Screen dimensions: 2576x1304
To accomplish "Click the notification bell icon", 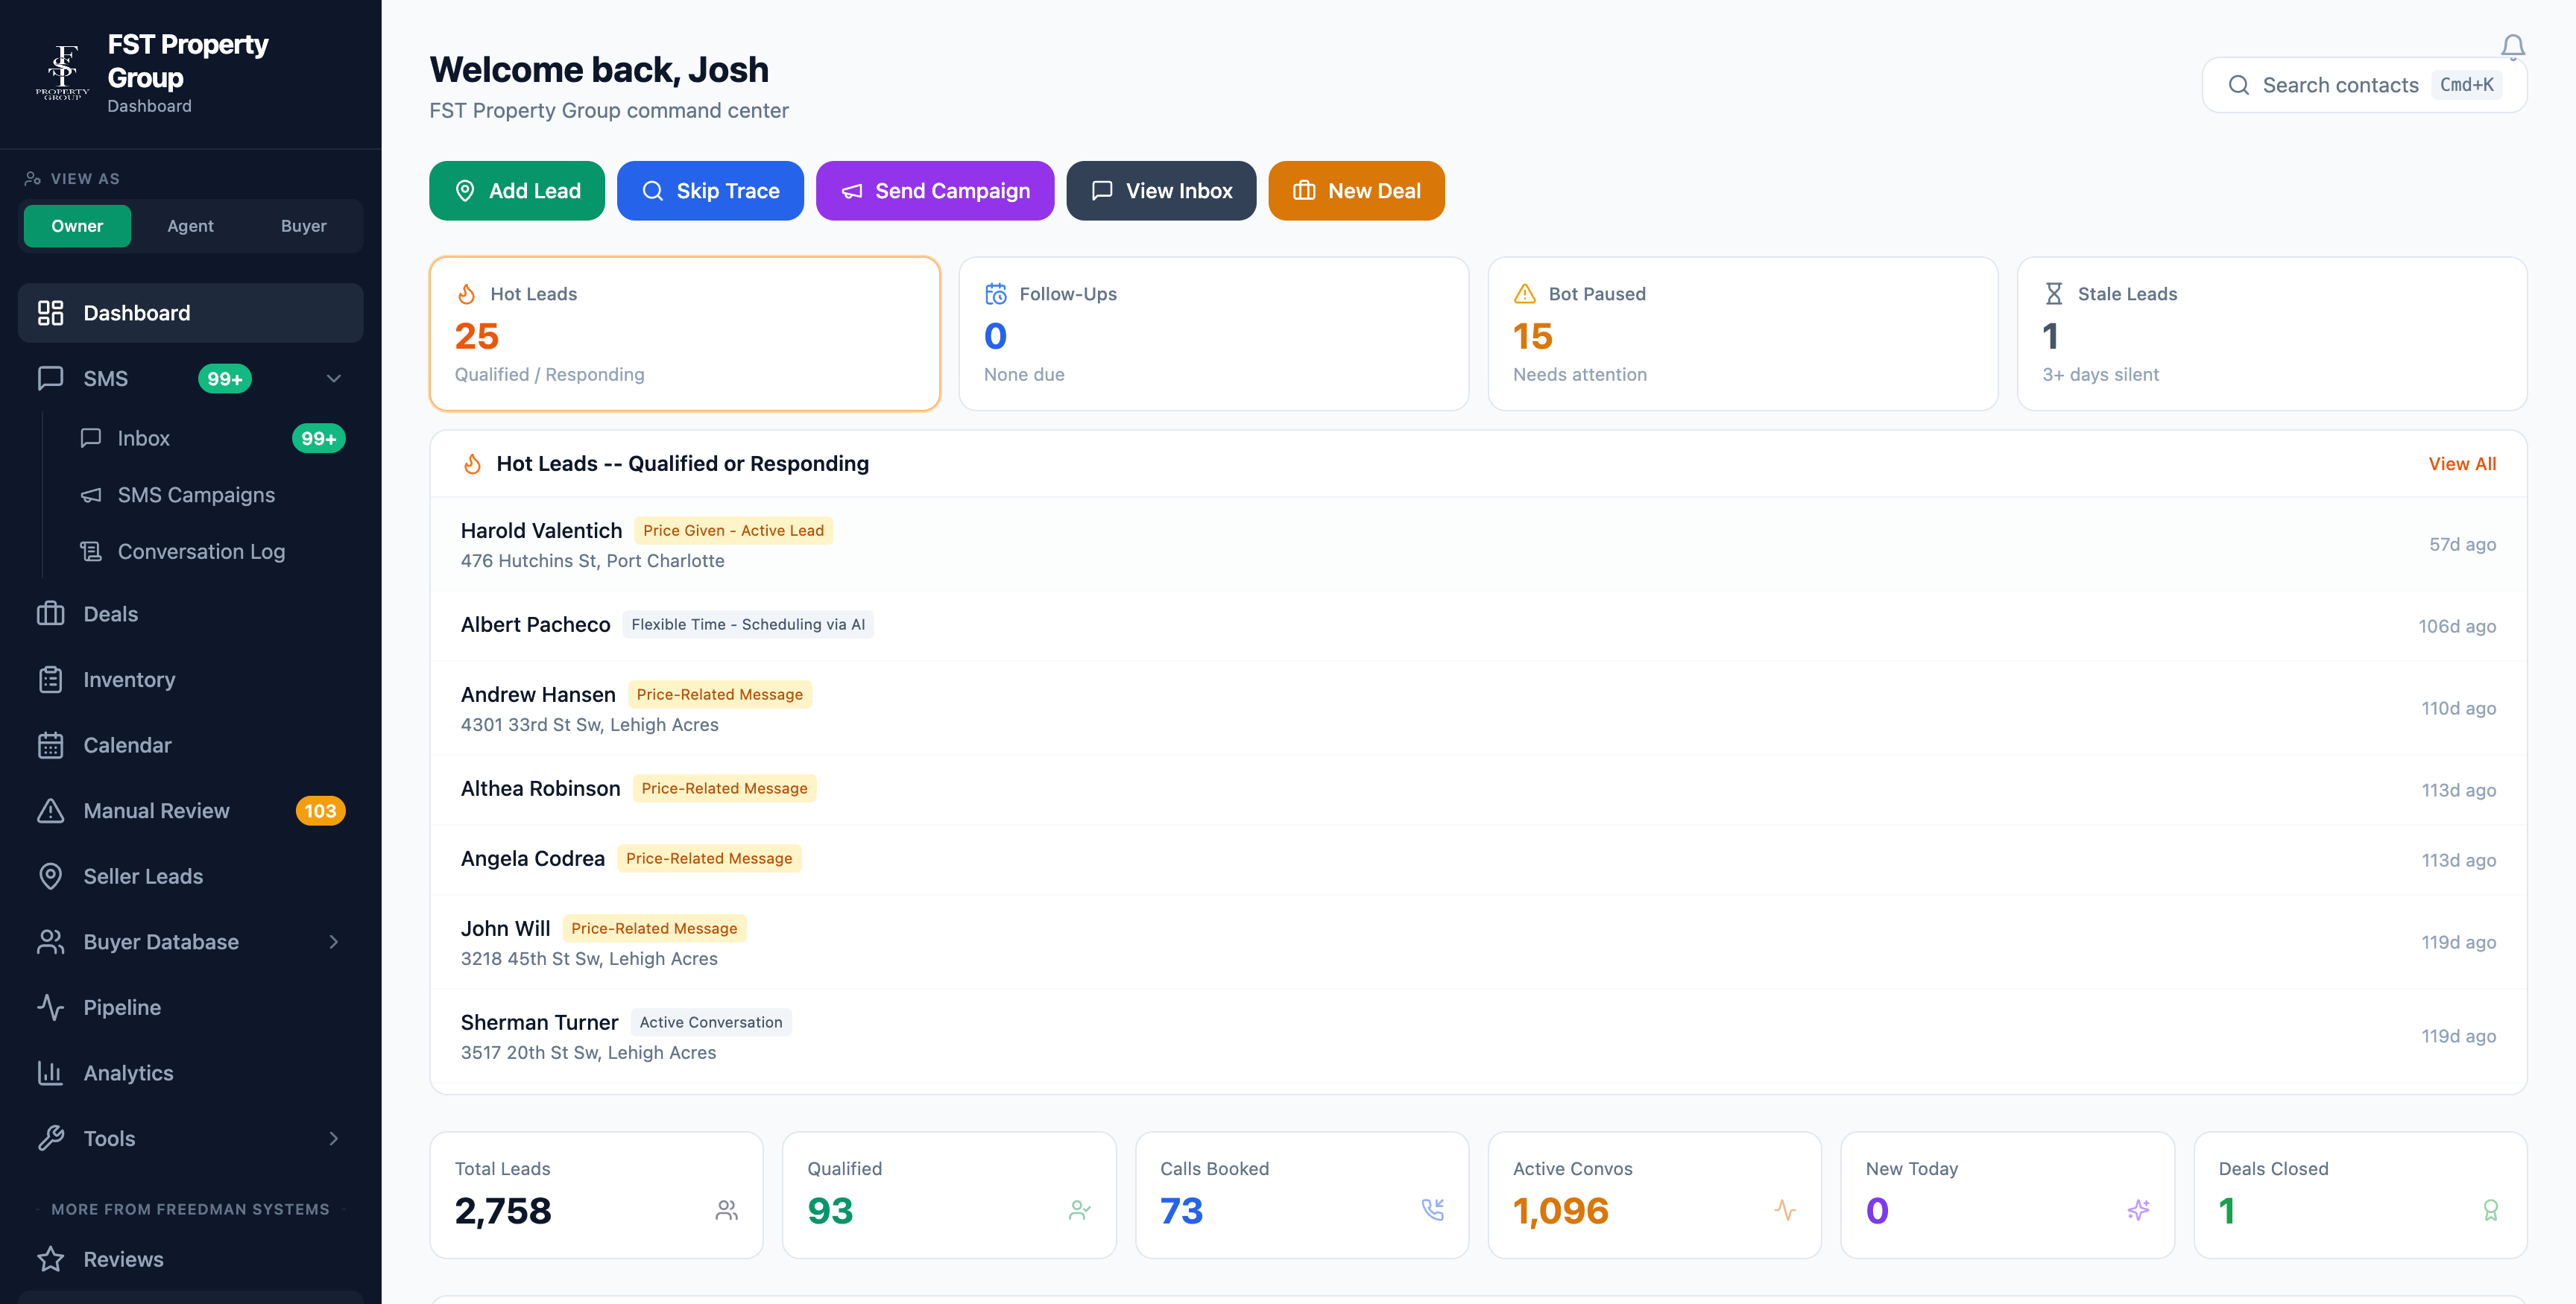I will 2512,47.
